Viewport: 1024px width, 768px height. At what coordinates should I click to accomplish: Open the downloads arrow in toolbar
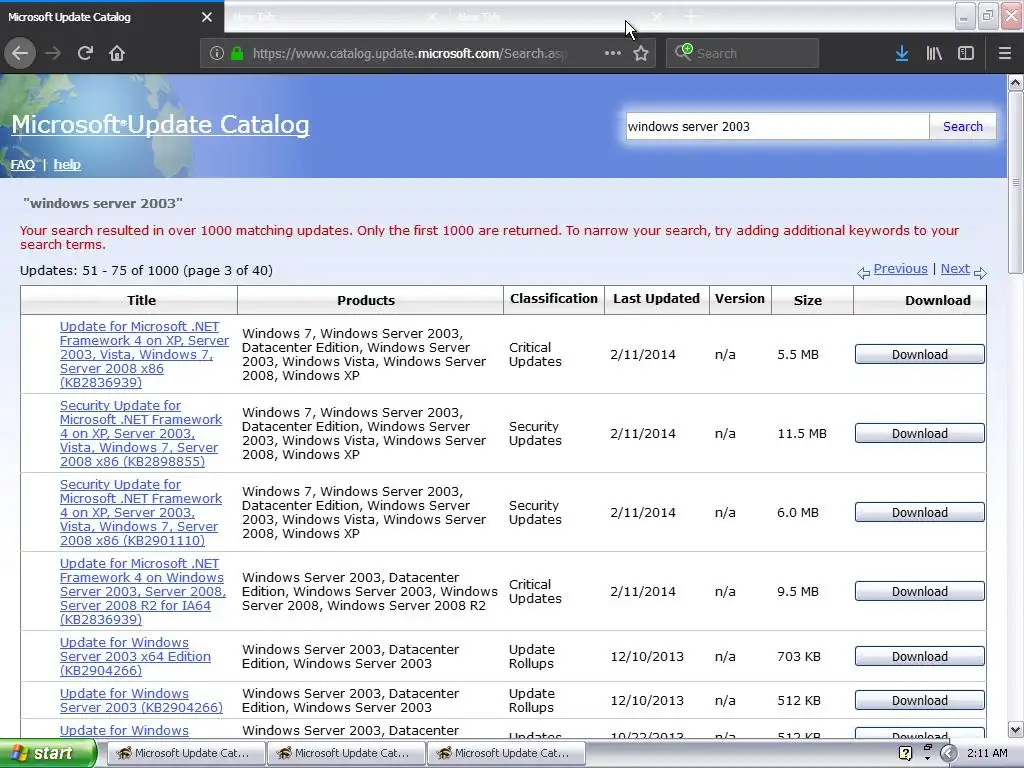pos(902,53)
